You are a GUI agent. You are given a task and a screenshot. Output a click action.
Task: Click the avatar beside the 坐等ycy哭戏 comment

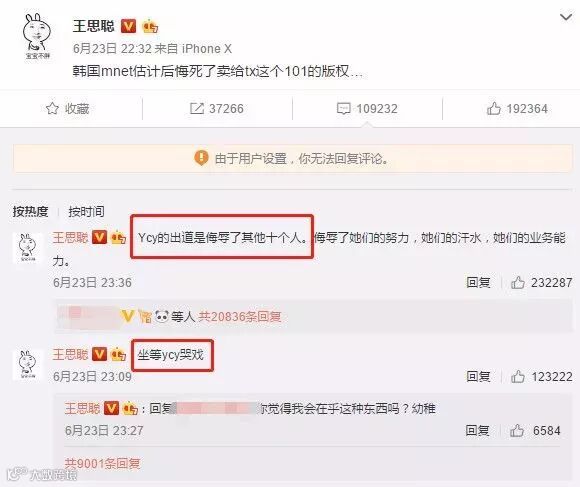click(x=28, y=365)
